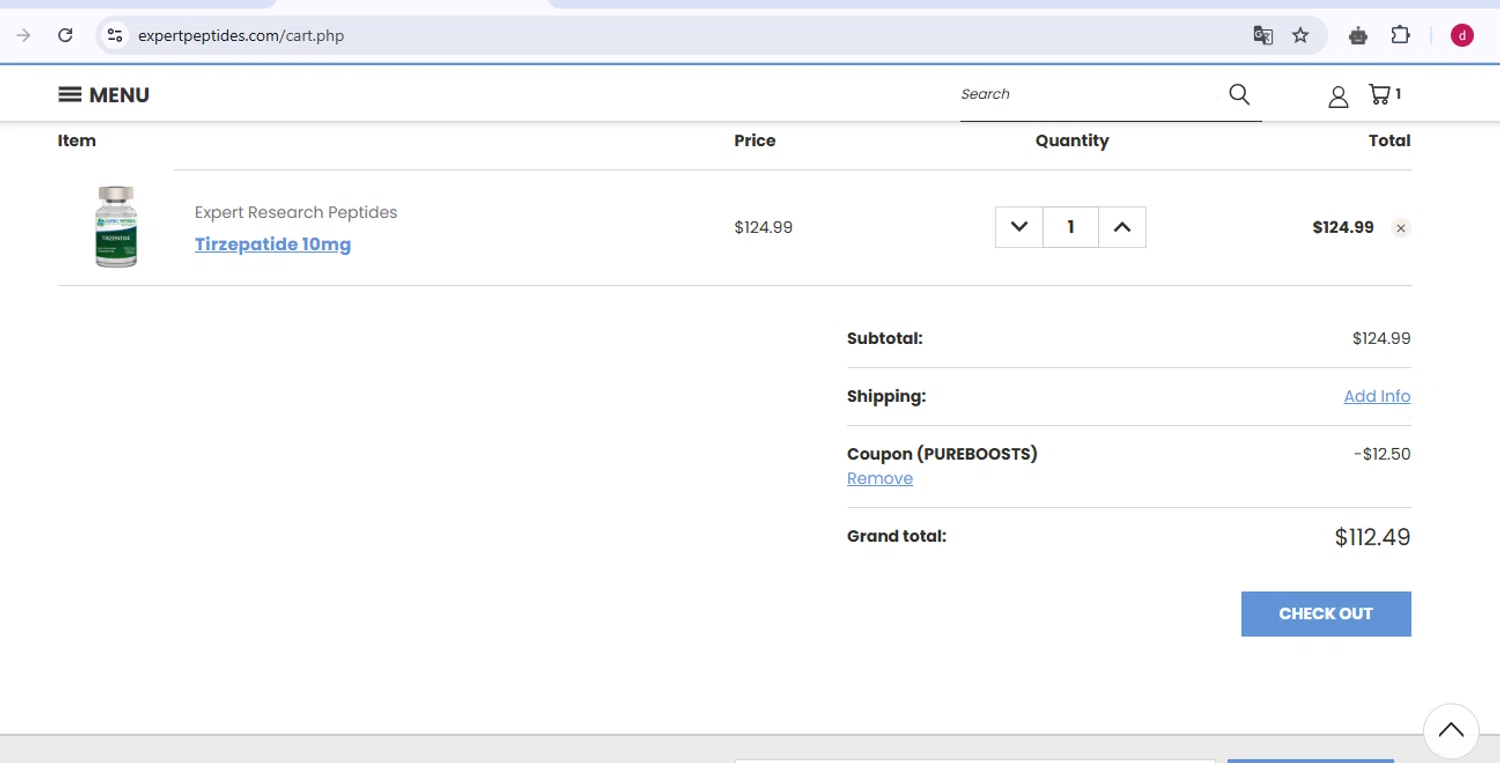
Task: Click the bold row total $124.99
Action: point(1343,227)
